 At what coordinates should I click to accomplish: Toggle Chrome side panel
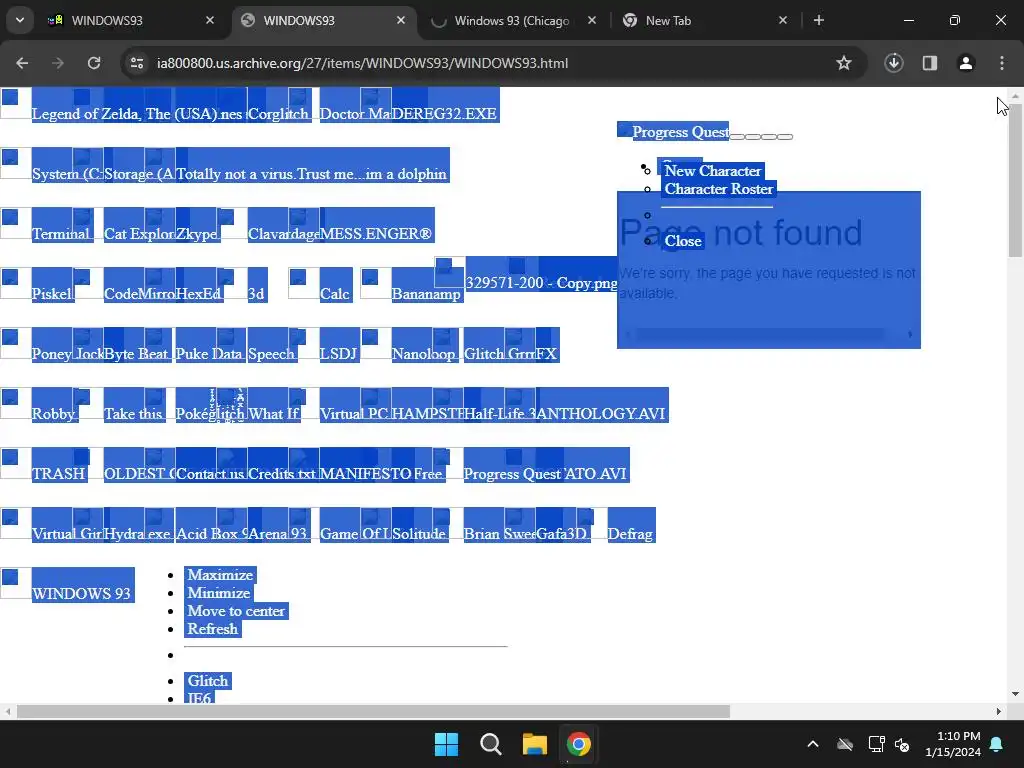930,63
